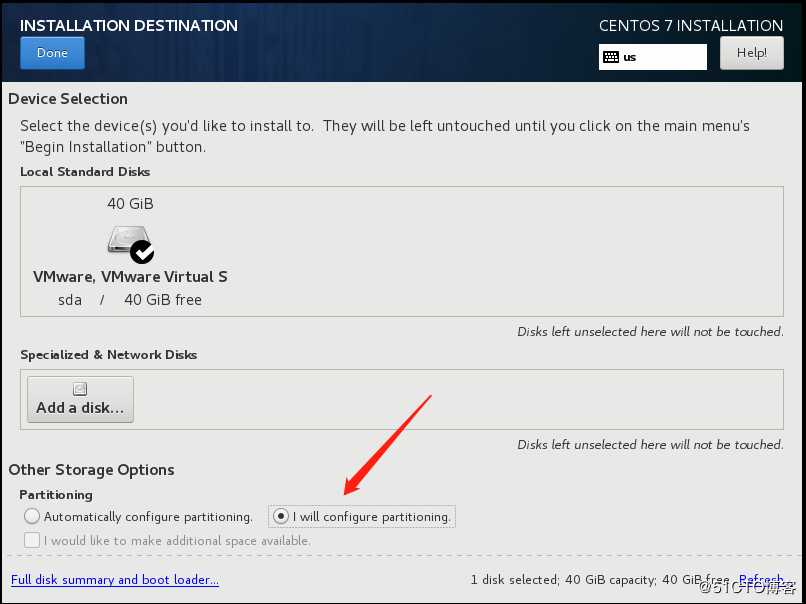
Task: Click the sda / 40 GiB free text
Action: [130, 300]
